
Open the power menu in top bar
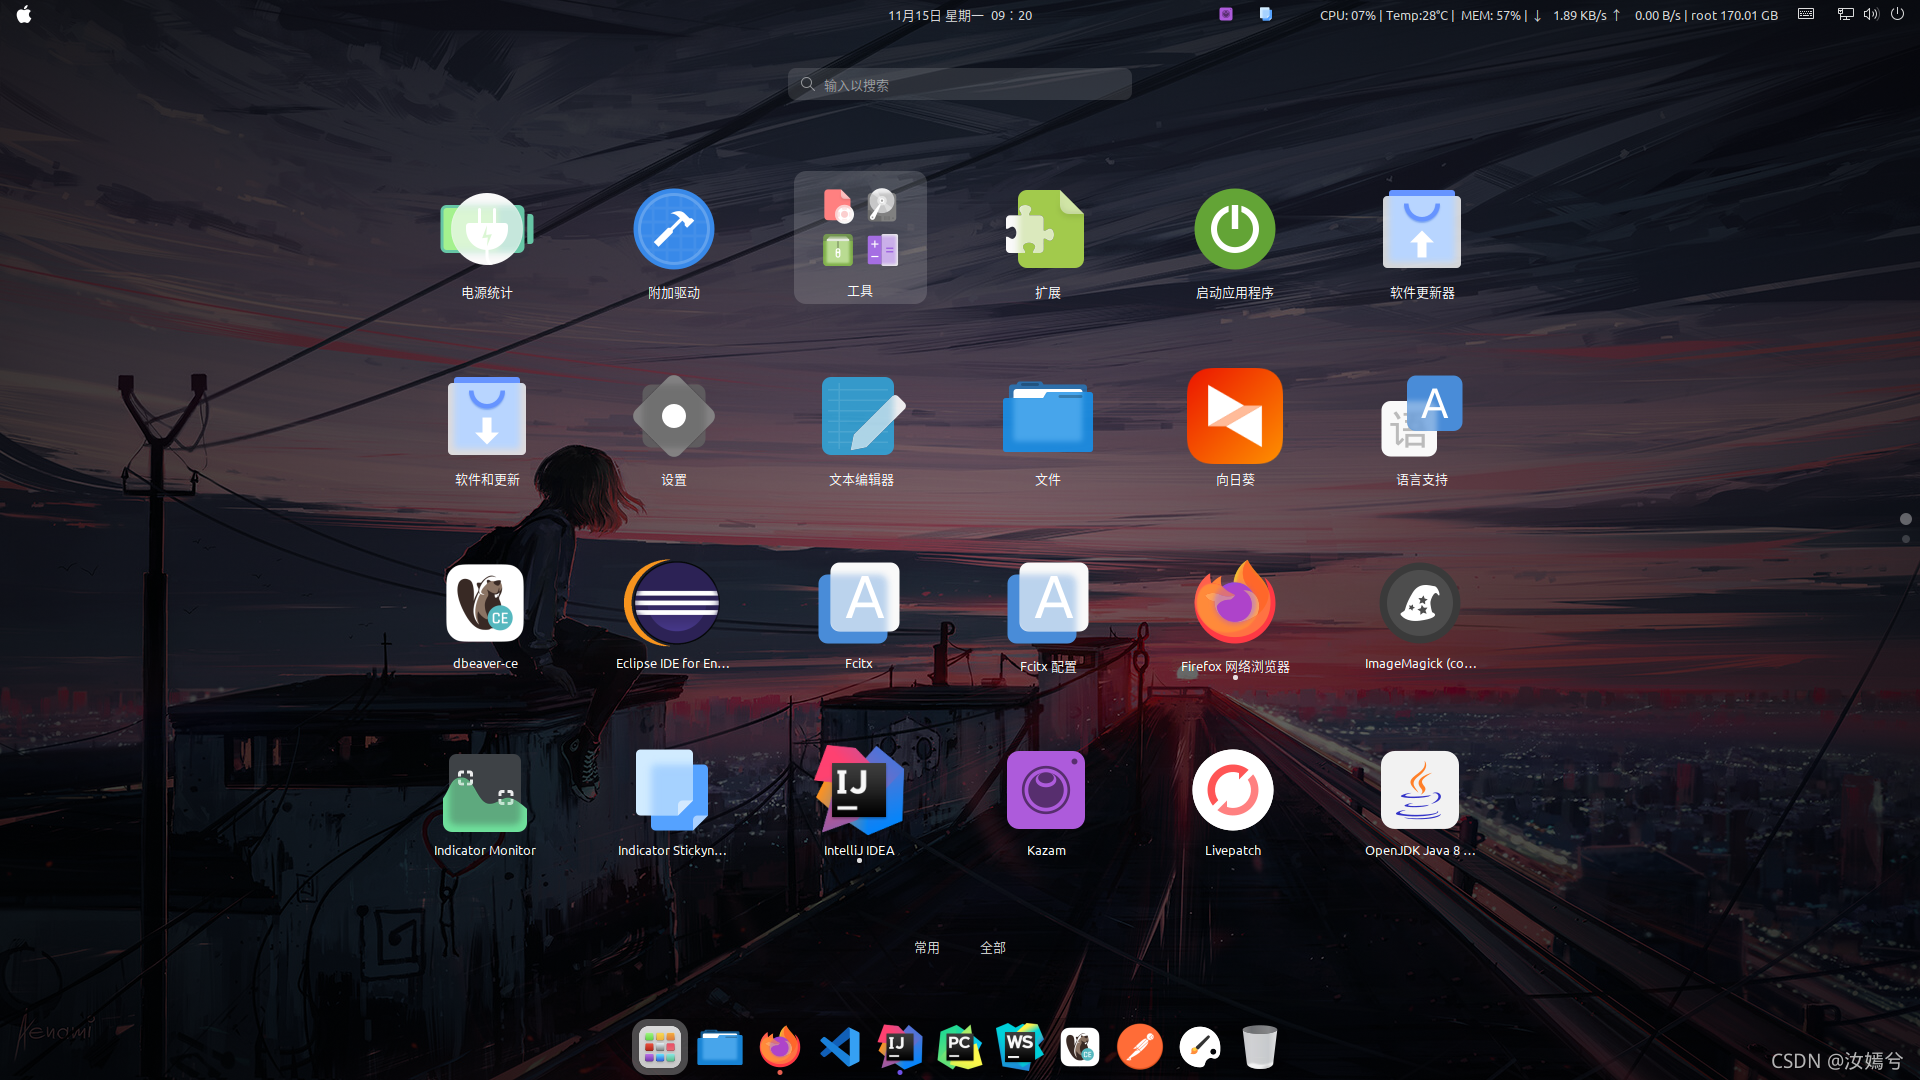coord(1897,15)
